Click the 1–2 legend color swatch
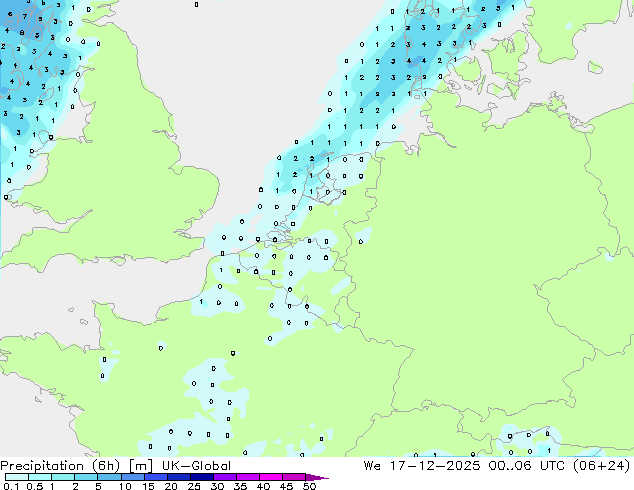Viewport: 634px width, 490px height. tap(63, 477)
